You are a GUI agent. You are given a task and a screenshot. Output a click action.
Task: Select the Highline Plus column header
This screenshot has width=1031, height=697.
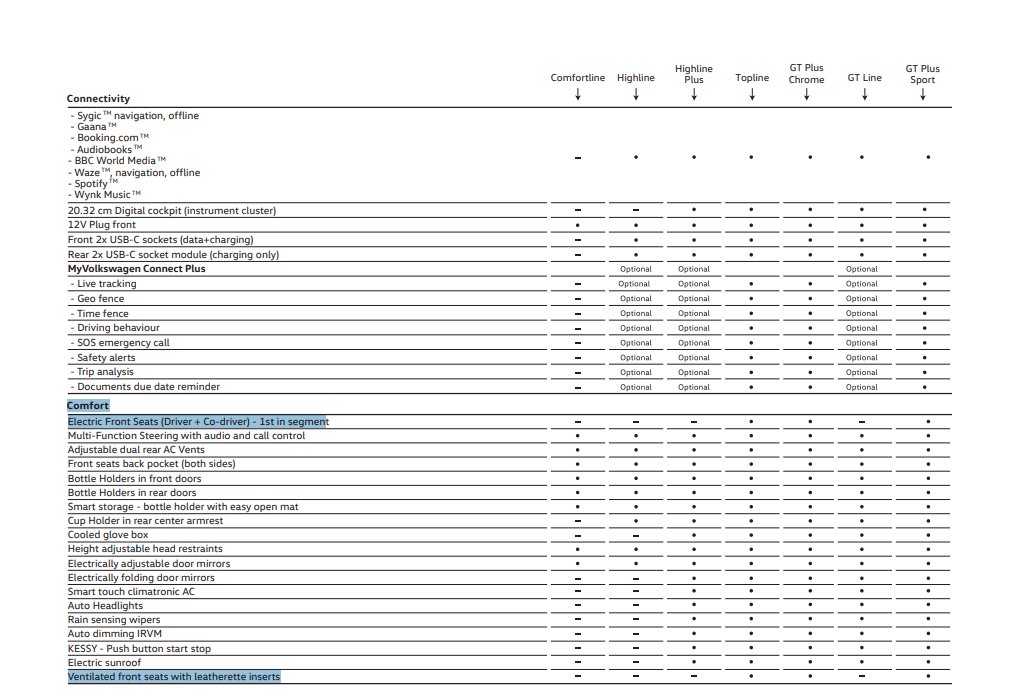click(x=694, y=74)
